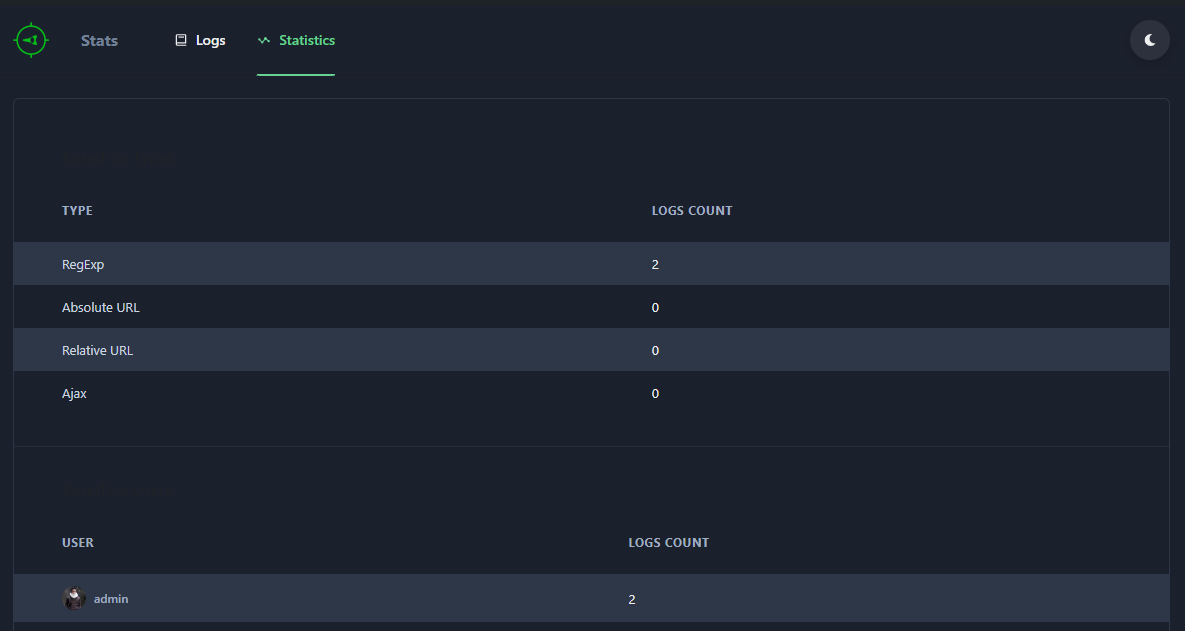Select the RegExp type row

pos(591,264)
